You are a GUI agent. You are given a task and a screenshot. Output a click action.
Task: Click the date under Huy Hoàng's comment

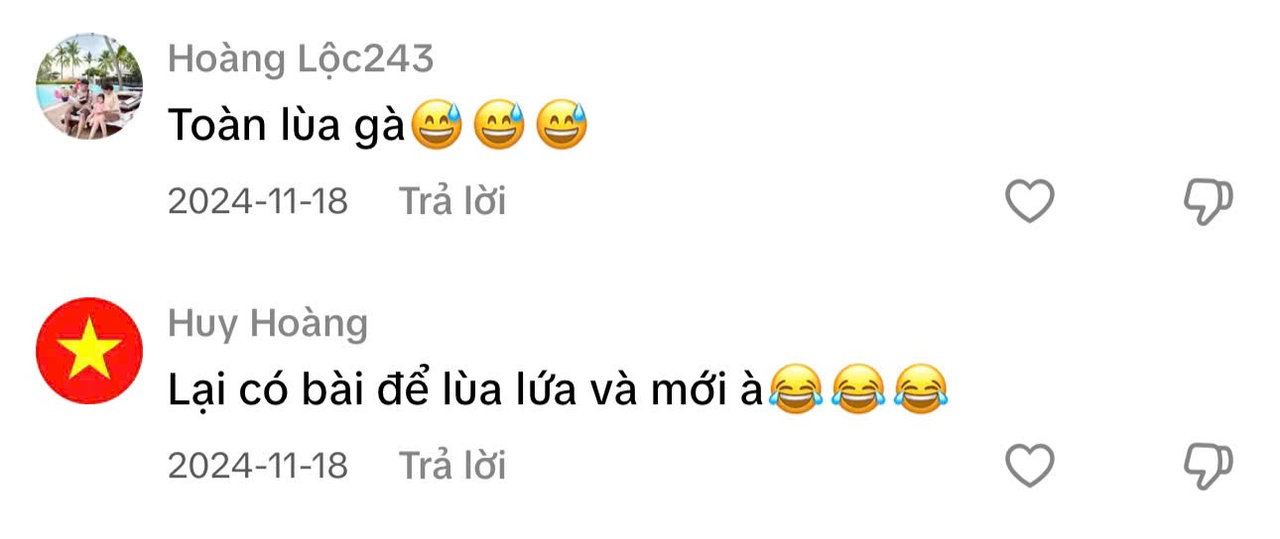(x=258, y=466)
